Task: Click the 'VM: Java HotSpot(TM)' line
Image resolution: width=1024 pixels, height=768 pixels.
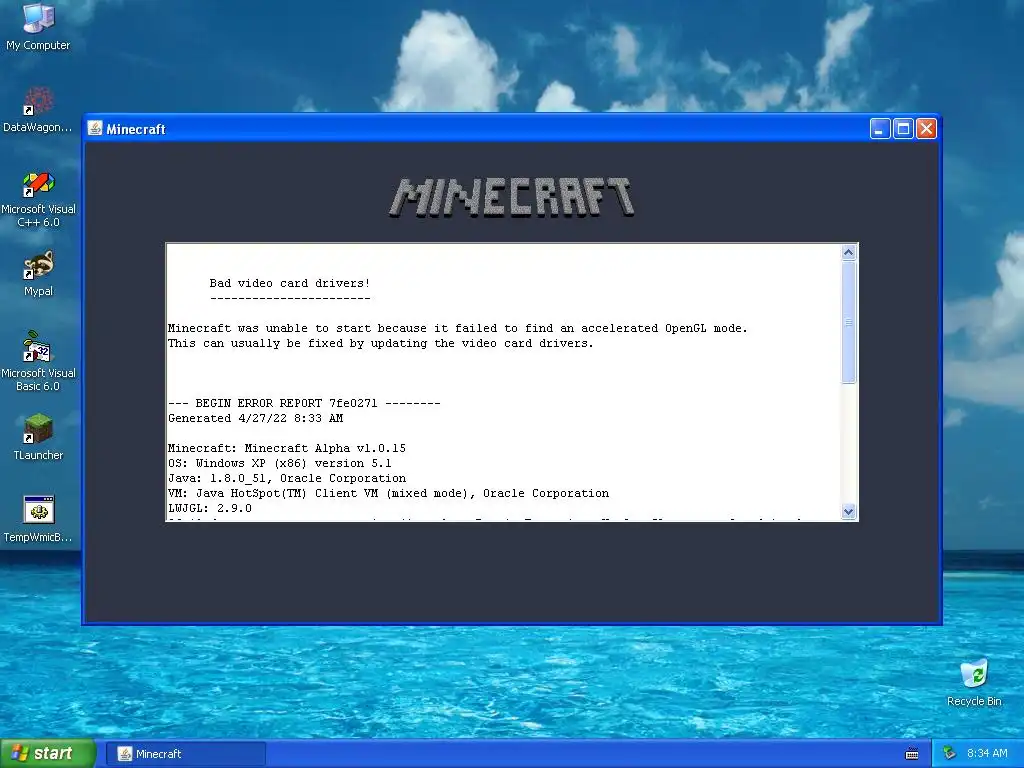Action: pyautogui.click(x=389, y=494)
